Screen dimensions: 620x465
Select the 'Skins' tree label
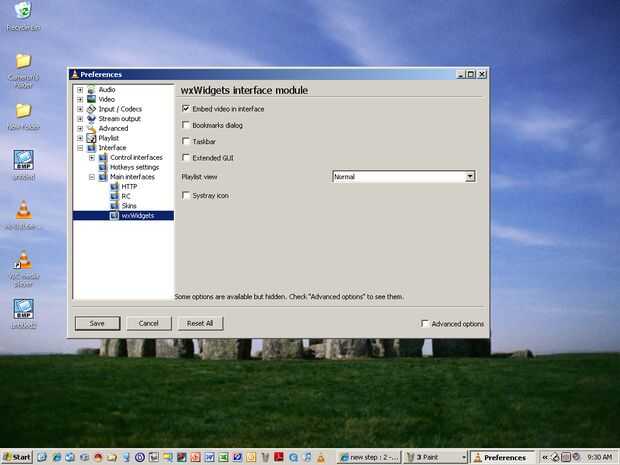click(129, 206)
